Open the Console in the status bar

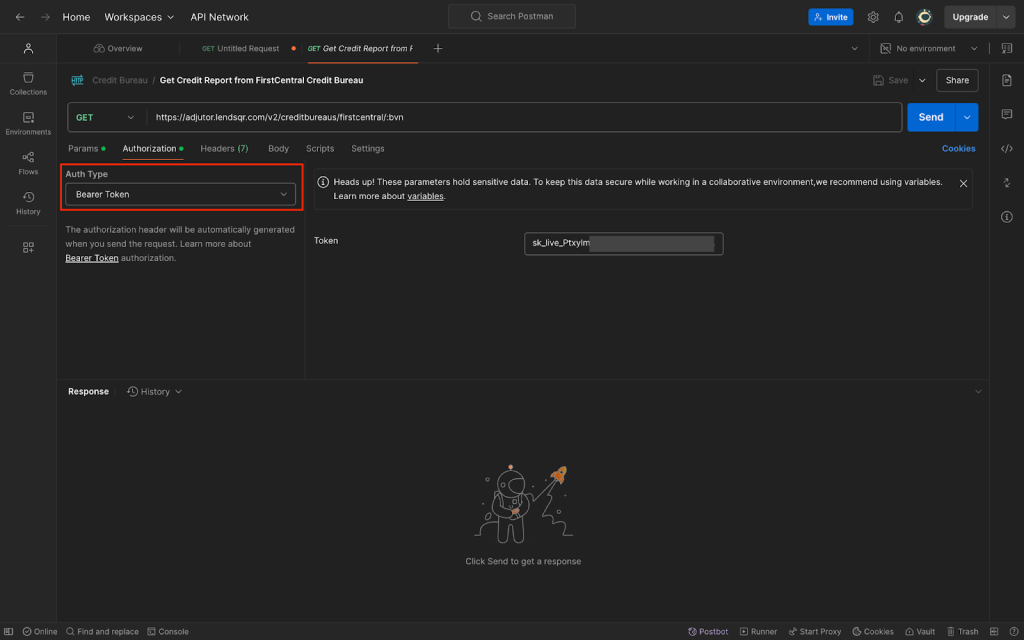[168, 632]
